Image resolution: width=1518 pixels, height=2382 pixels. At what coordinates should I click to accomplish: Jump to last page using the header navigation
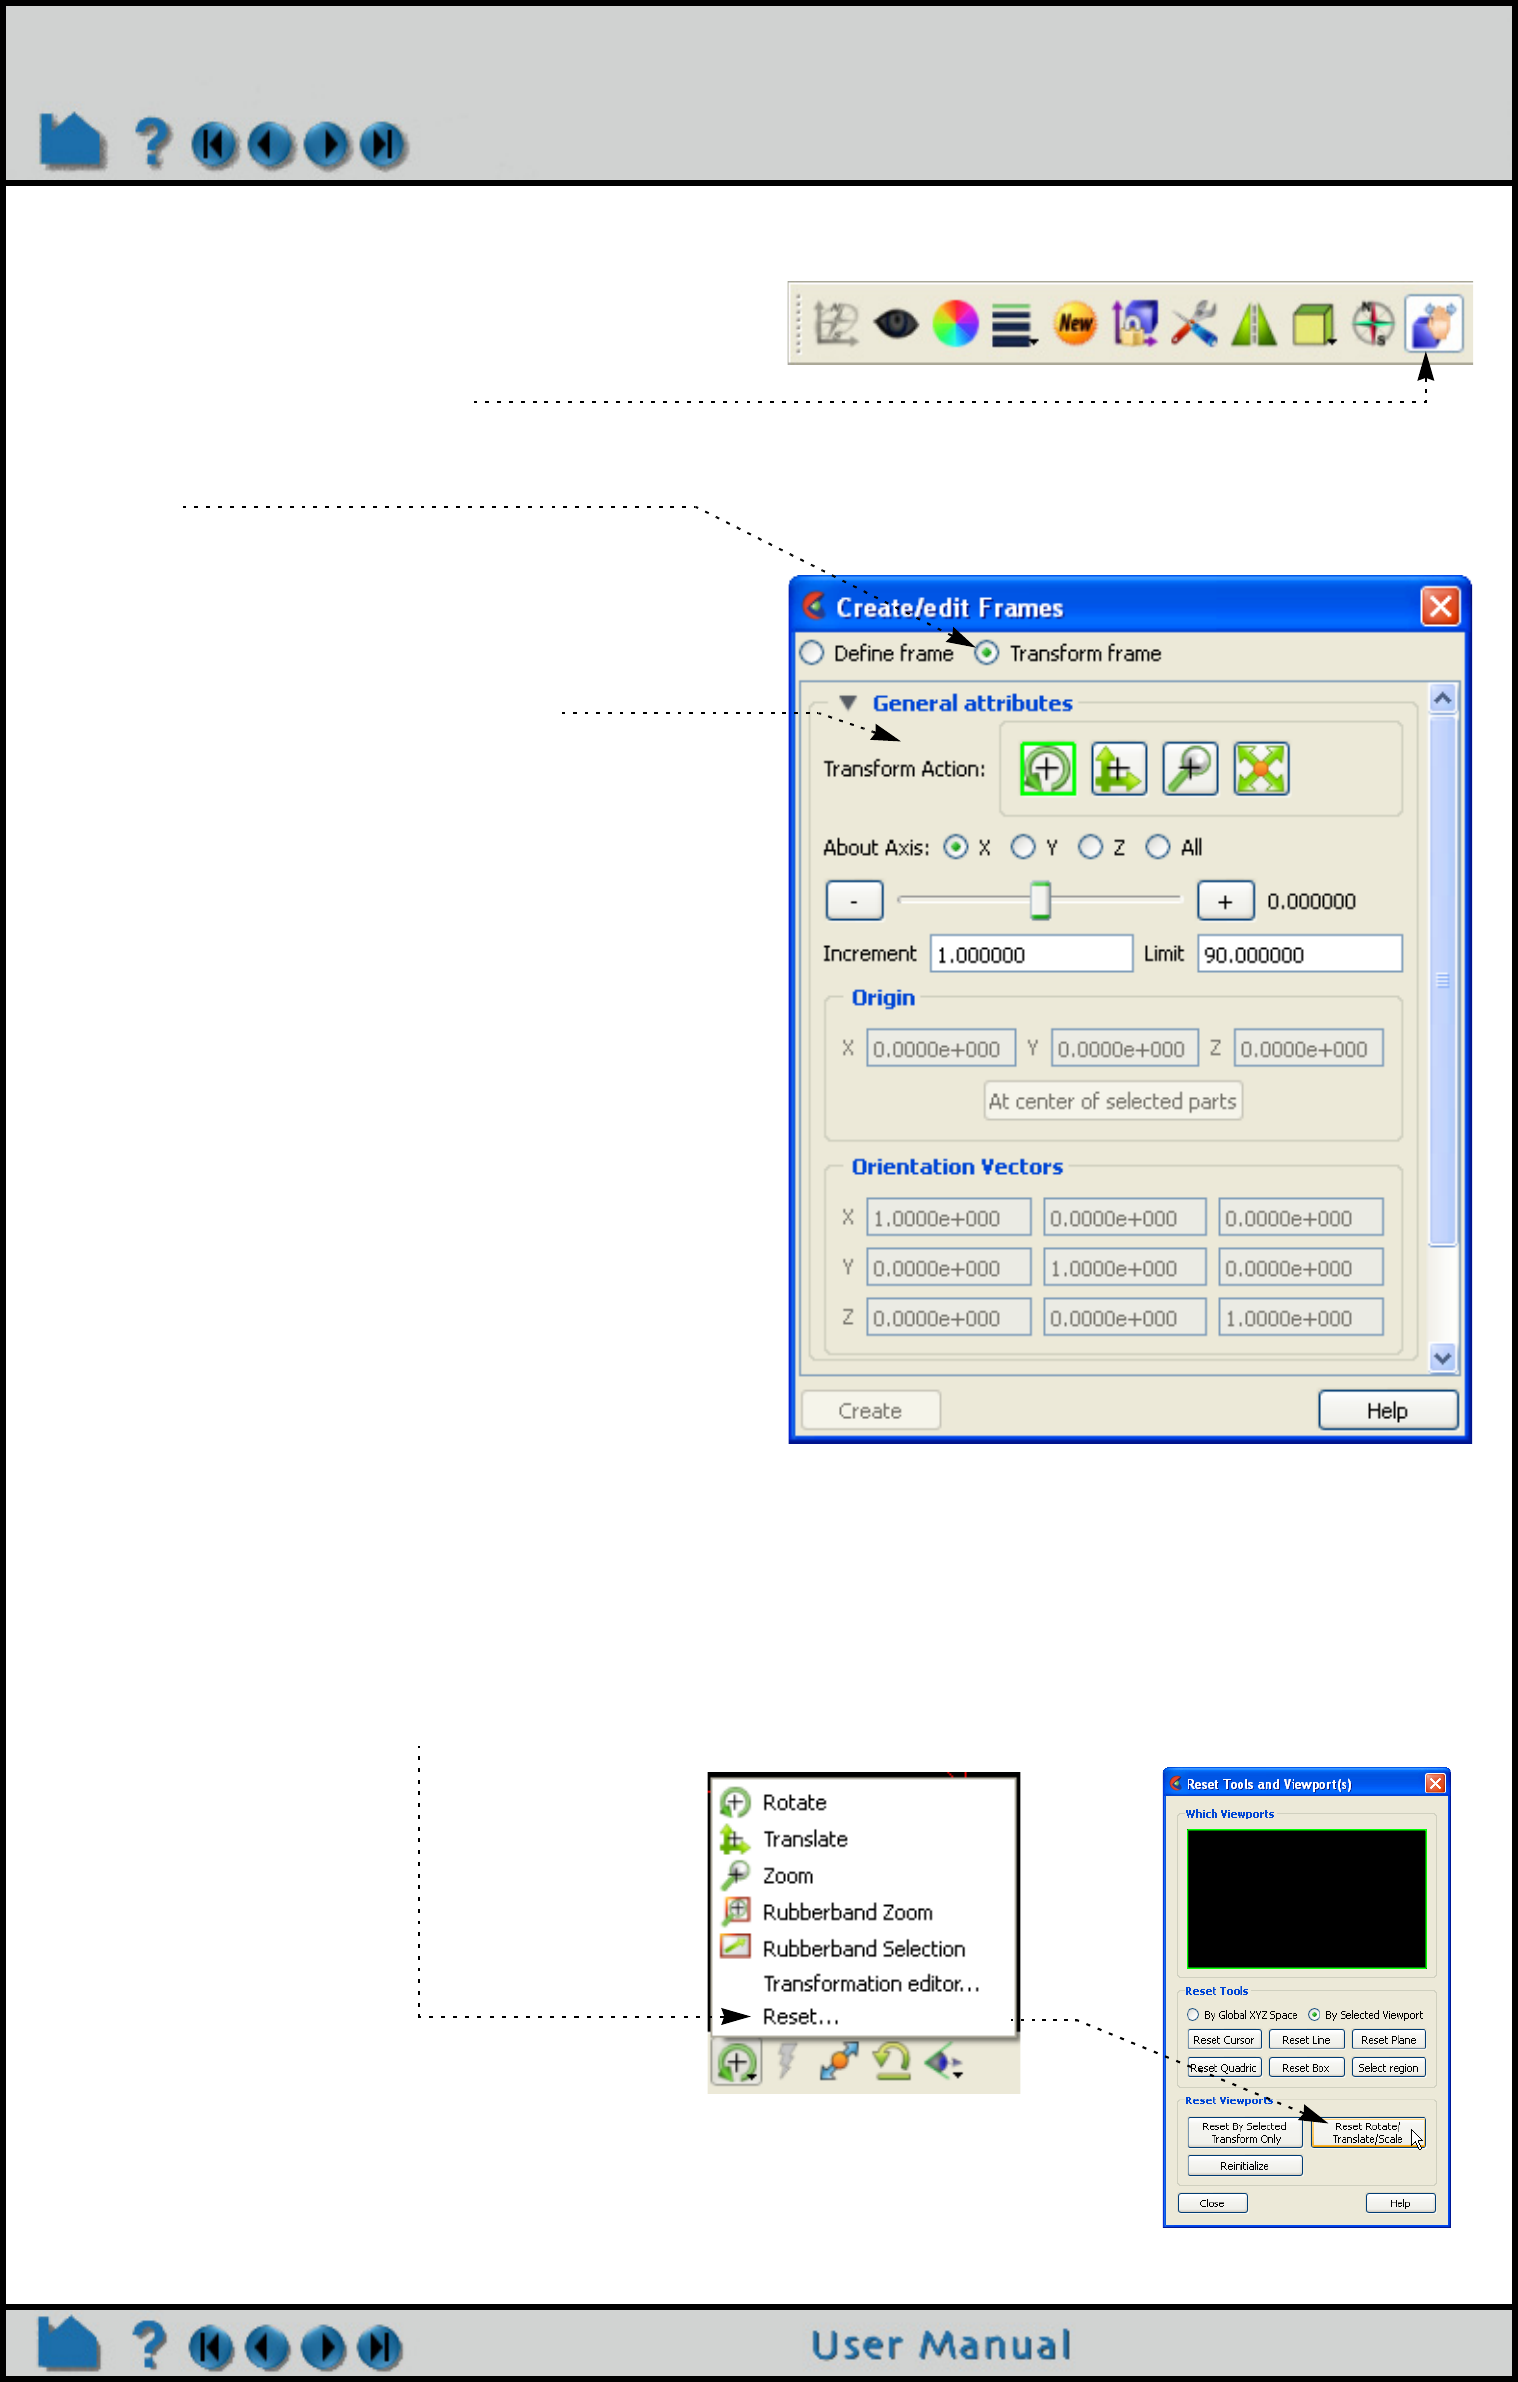point(383,145)
